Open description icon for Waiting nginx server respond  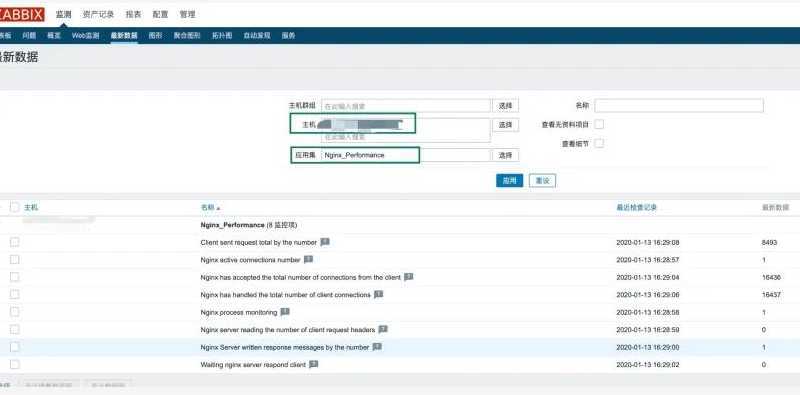pyautogui.click(x=314, y=364)
